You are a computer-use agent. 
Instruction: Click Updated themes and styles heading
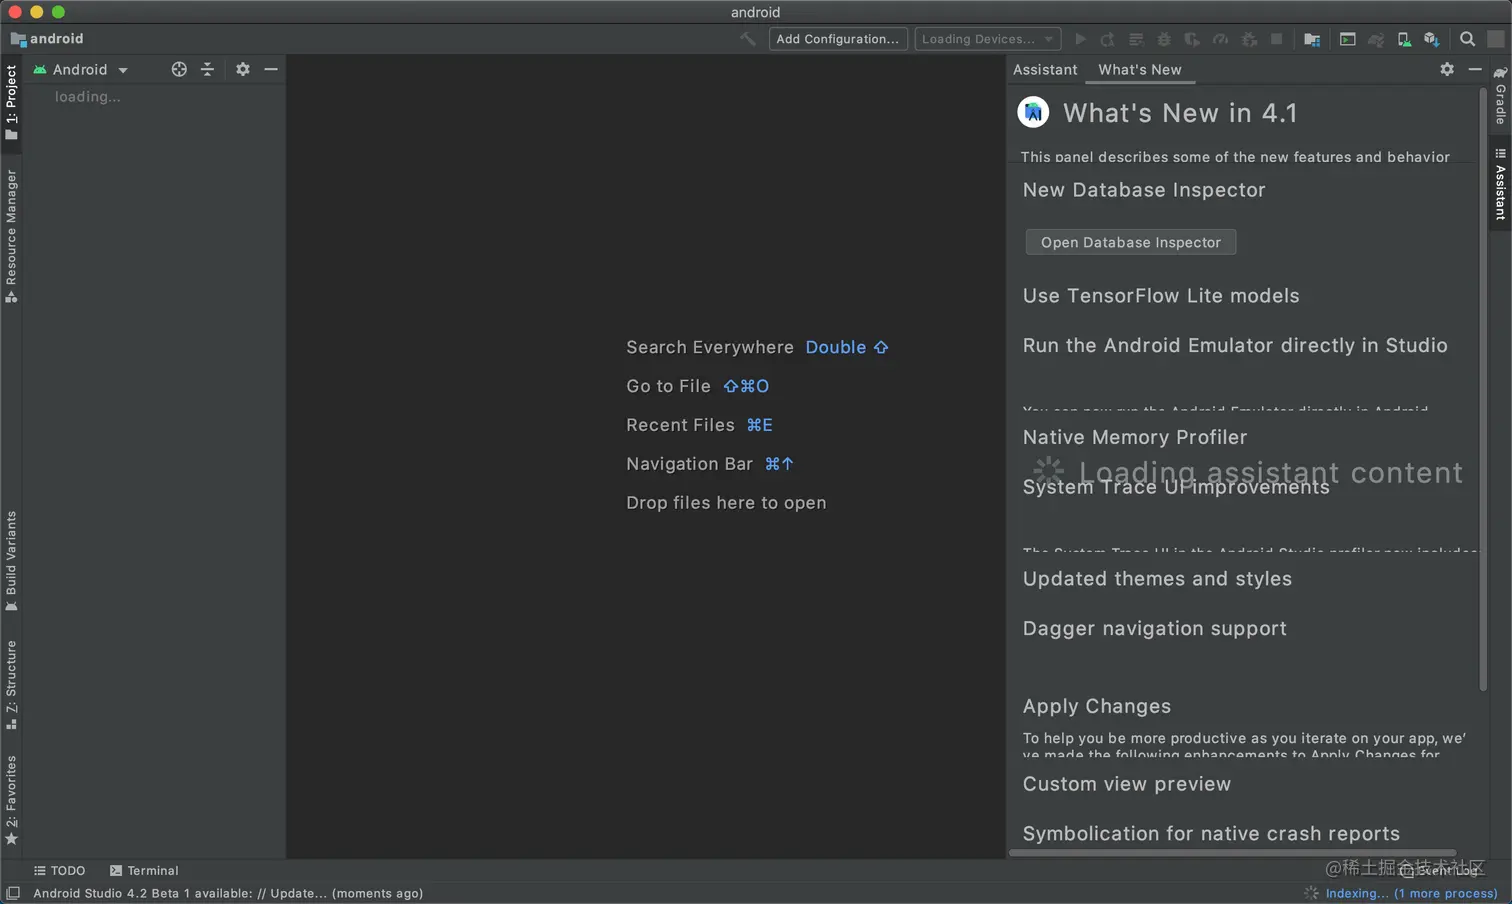(1157, 579)
